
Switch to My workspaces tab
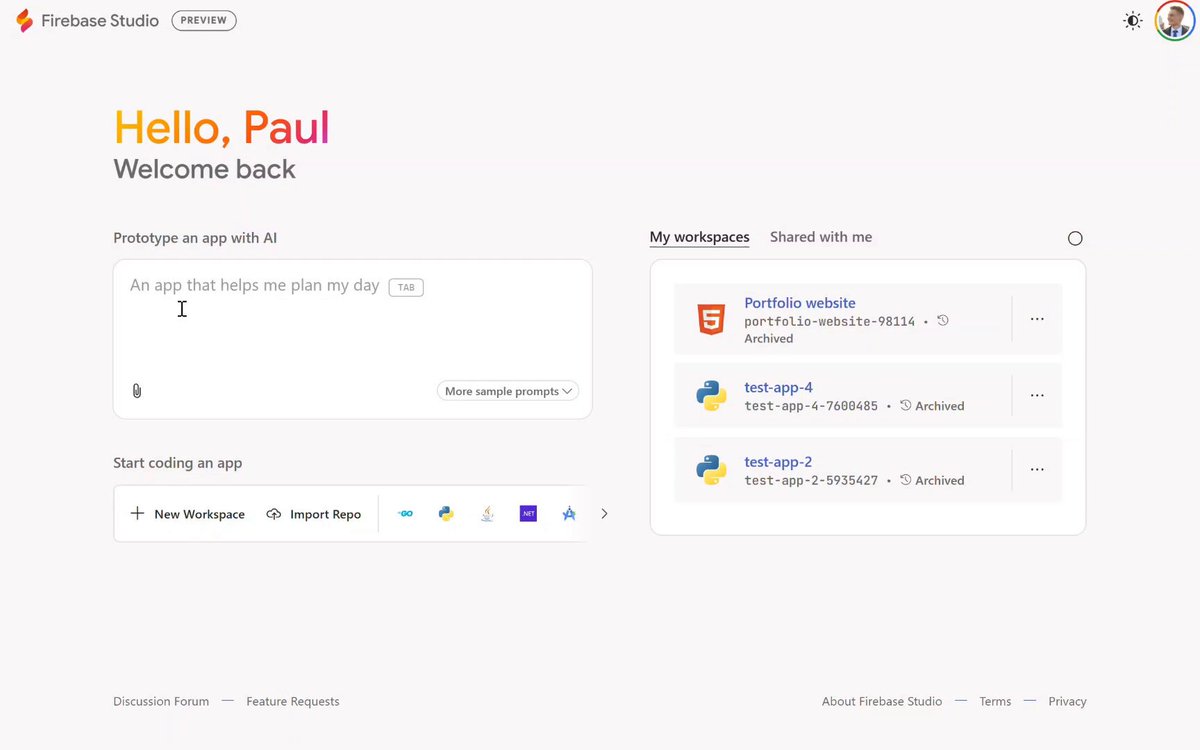(700, 237)
